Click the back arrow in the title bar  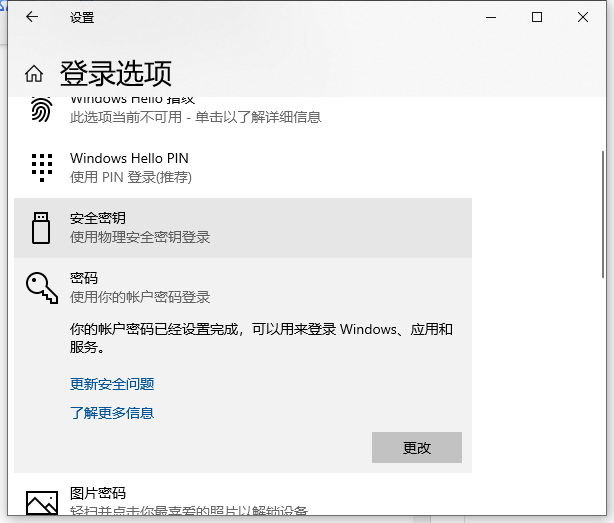(32, 17)
